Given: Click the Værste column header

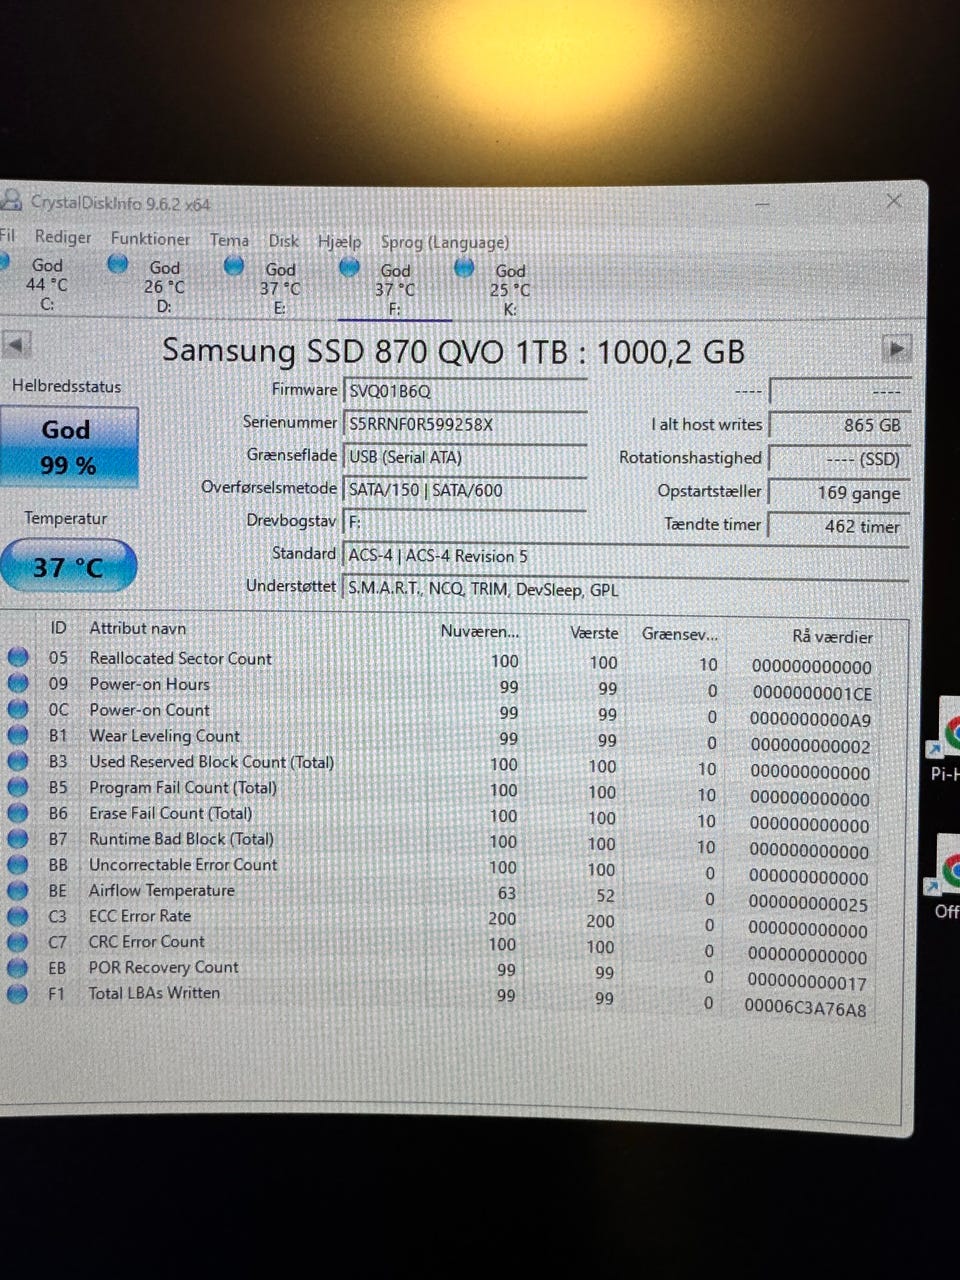Looking at the screenshot, I should pos(595,633).
